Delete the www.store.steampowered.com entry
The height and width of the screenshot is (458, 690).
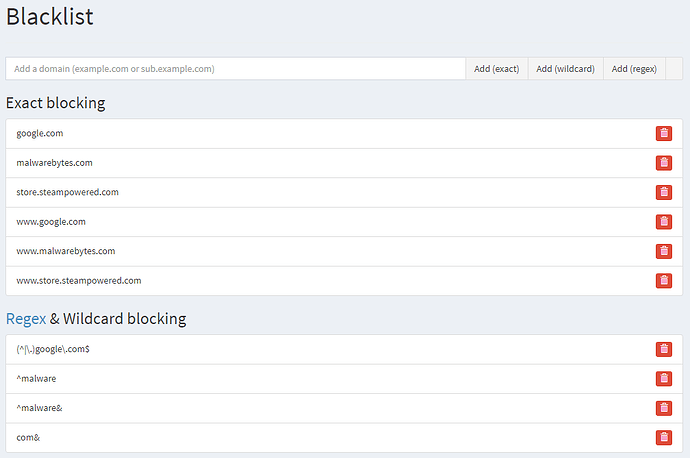(x=664, y=281)
